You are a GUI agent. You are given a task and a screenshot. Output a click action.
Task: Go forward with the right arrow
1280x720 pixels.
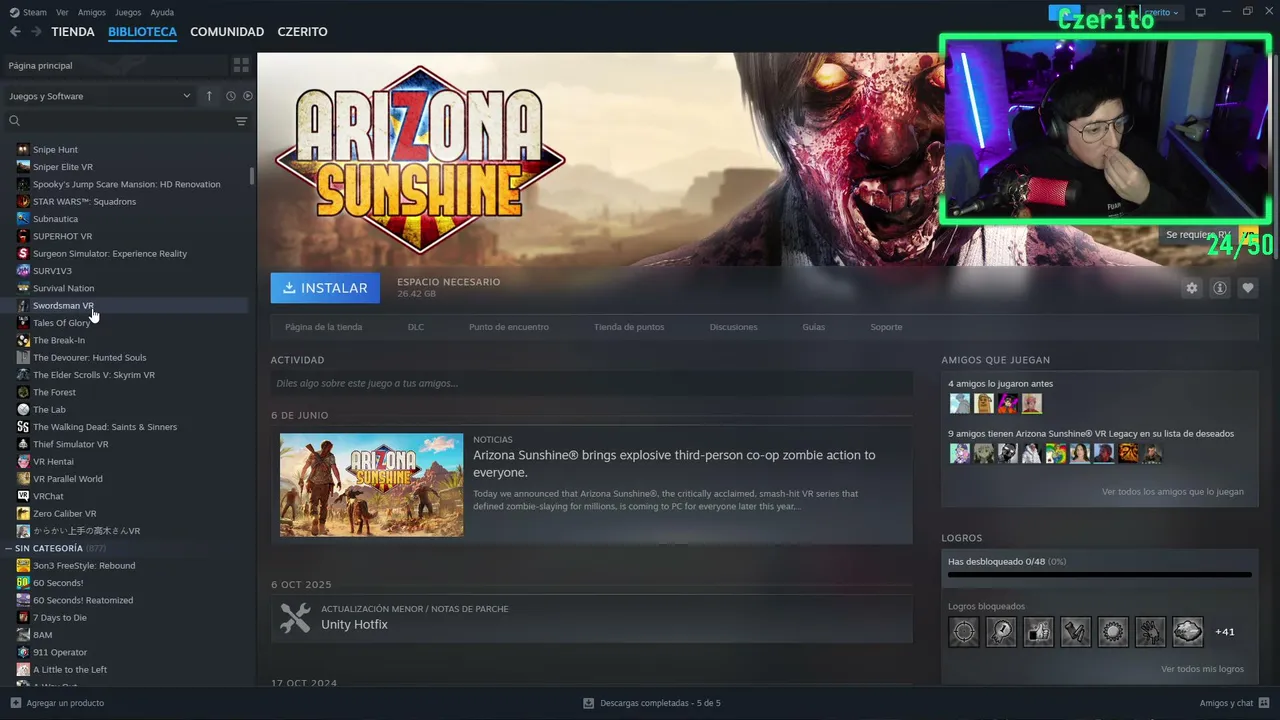[36, 32]
